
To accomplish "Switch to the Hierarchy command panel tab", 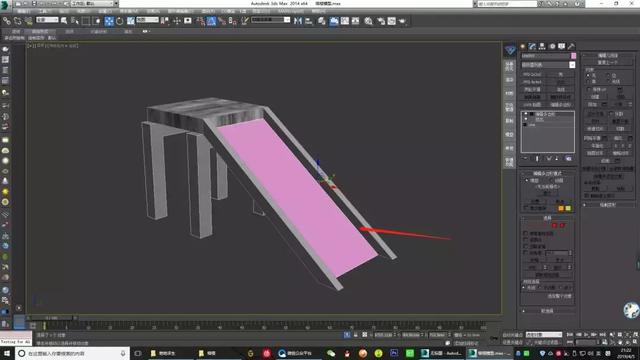I will click(542, 47).
